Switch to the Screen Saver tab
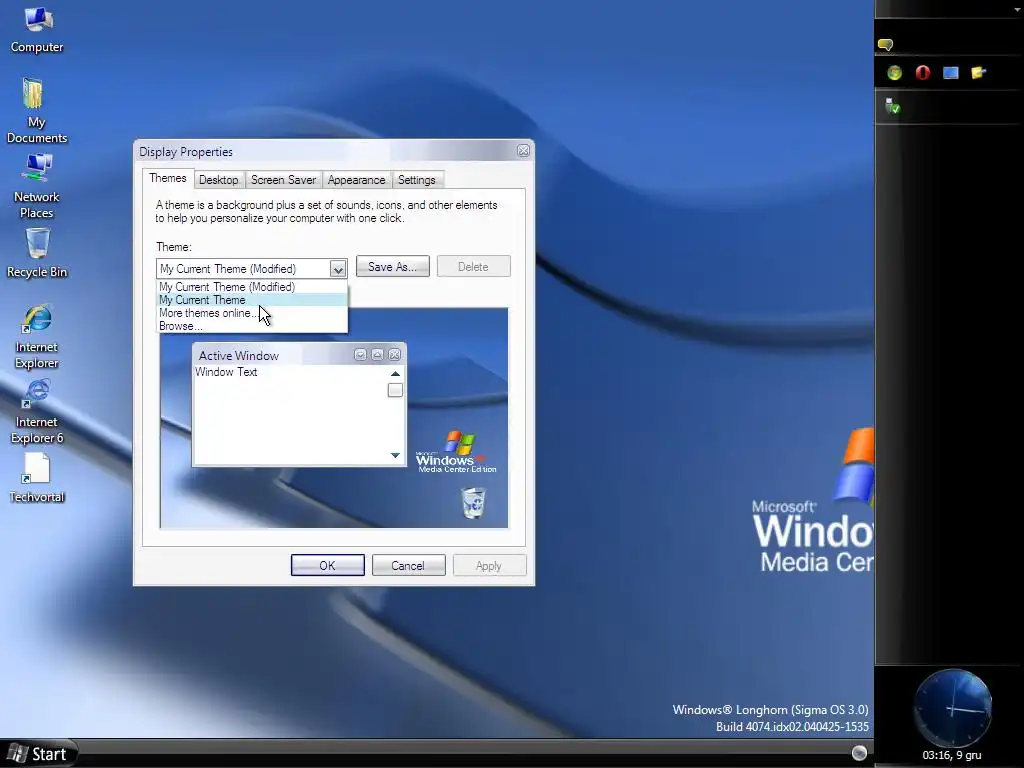This screenshot has height=768, width=1024. tap(283, 180)
